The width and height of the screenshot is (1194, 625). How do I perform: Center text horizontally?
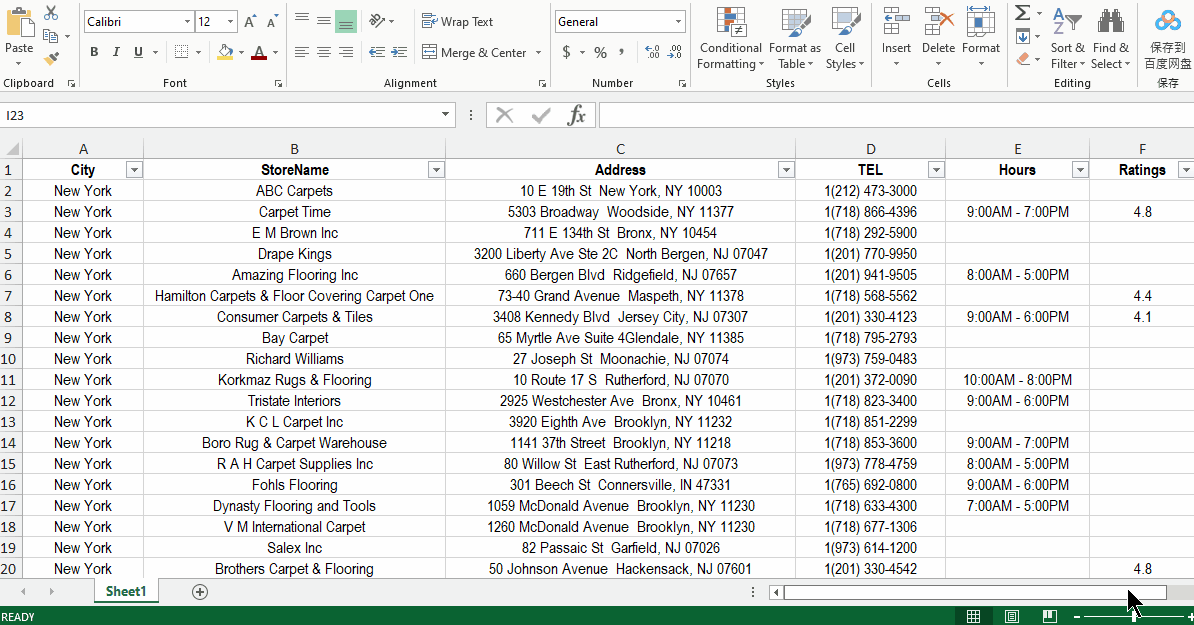[324, 52]
